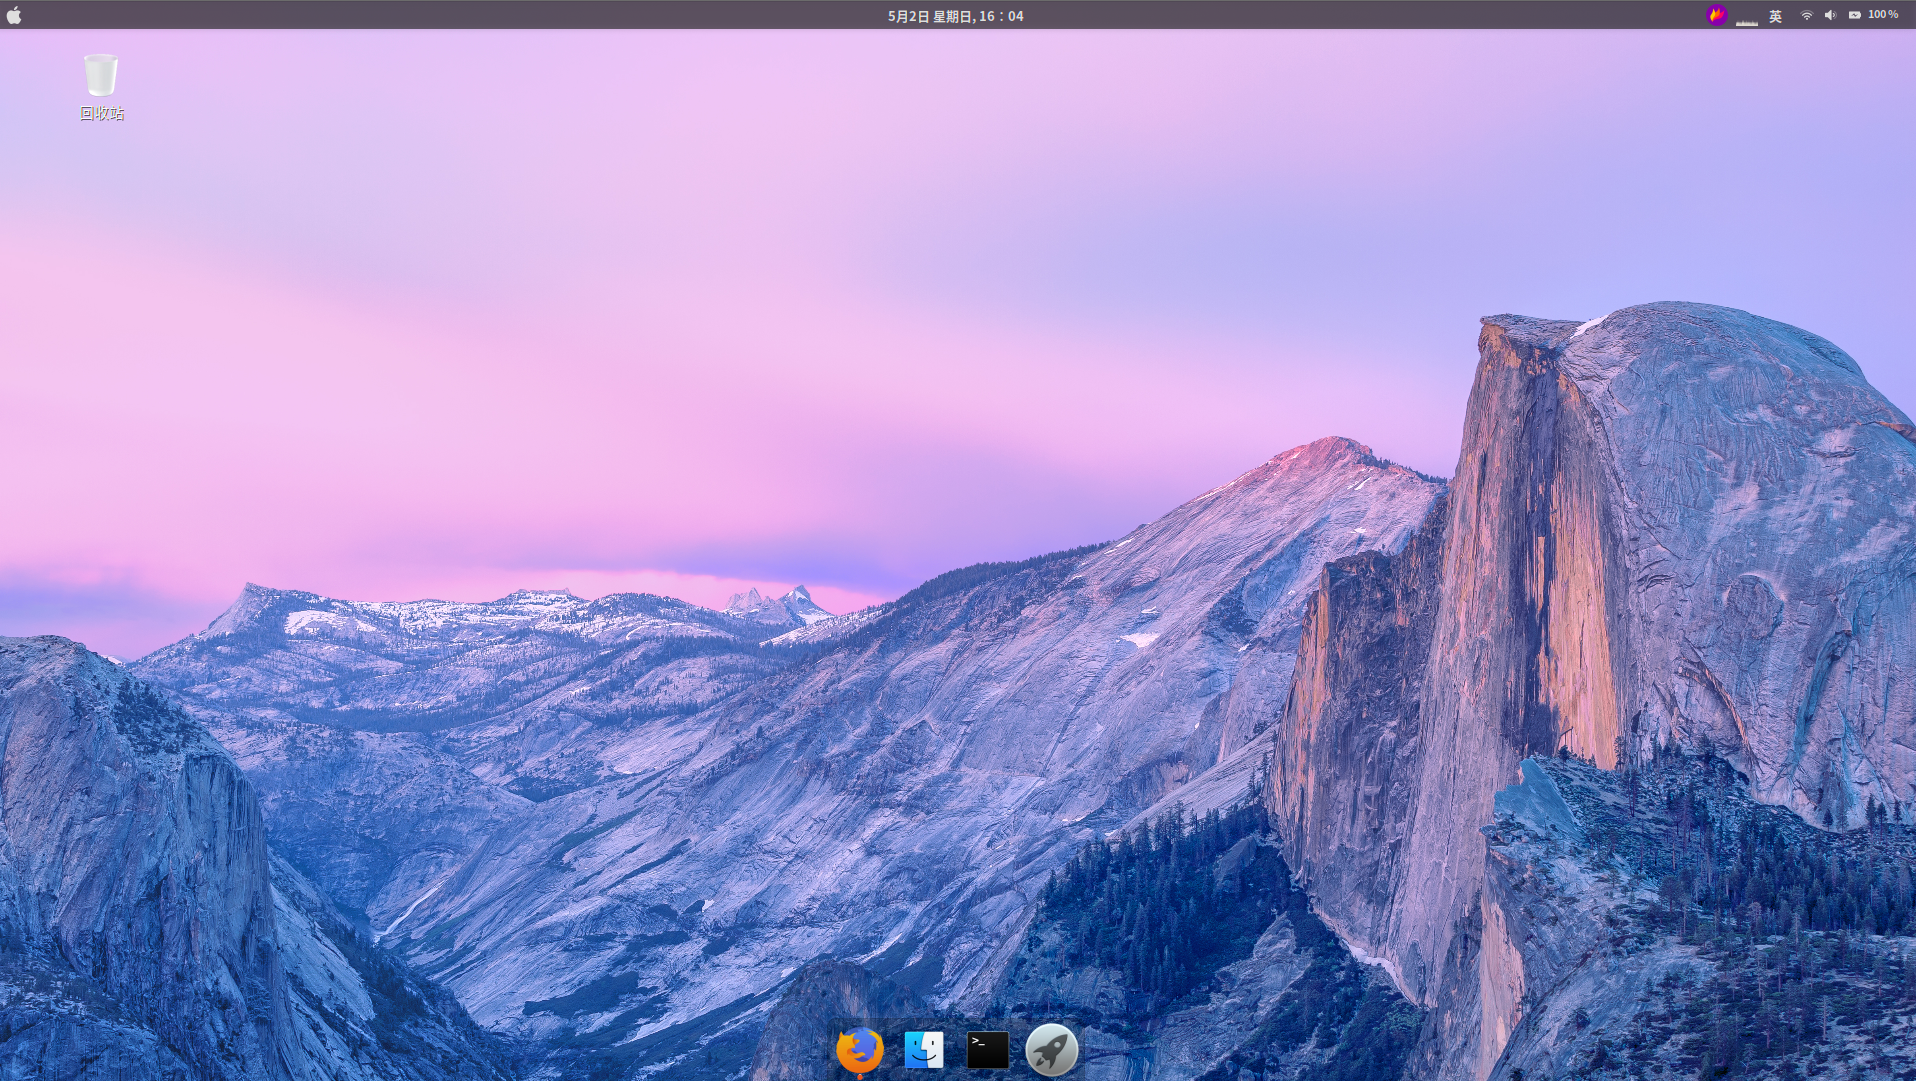The width and height of the screenshot is (1916, 1081).
Task: Click the battery icon in the menu bar
Action: tap(1853, 14)
